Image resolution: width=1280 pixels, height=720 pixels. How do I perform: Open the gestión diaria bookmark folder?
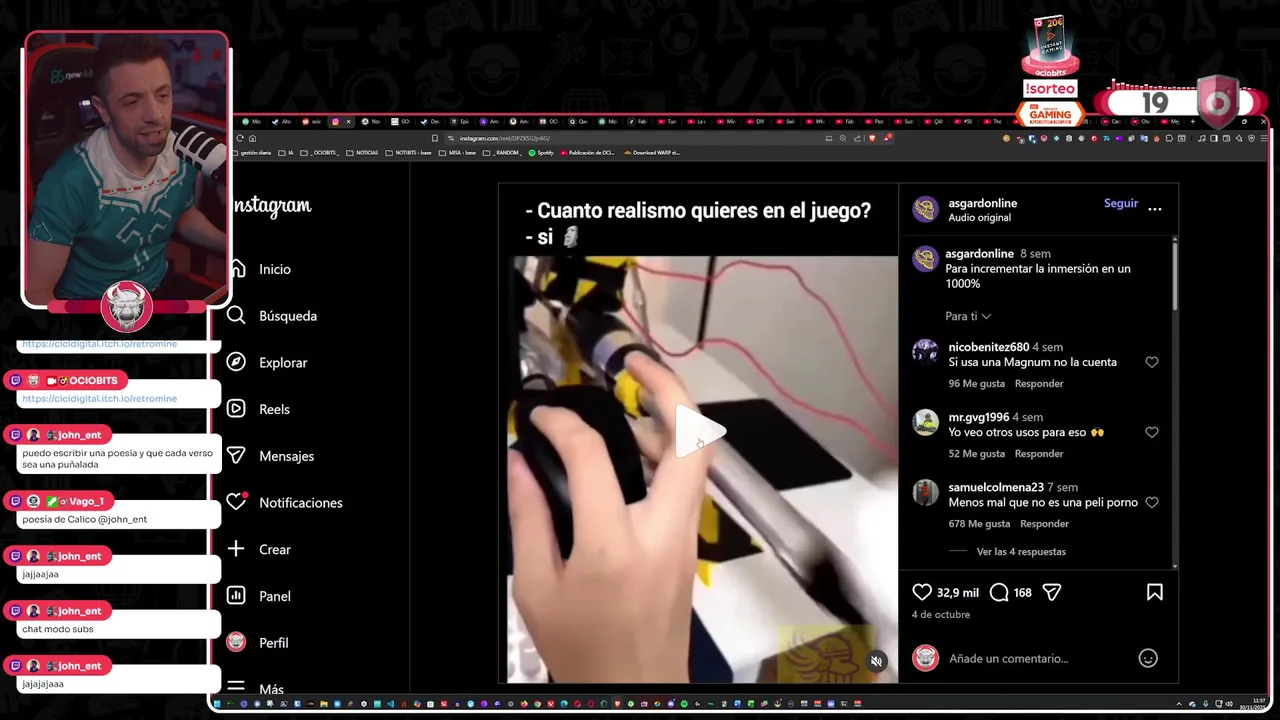[x=254, y=153]
